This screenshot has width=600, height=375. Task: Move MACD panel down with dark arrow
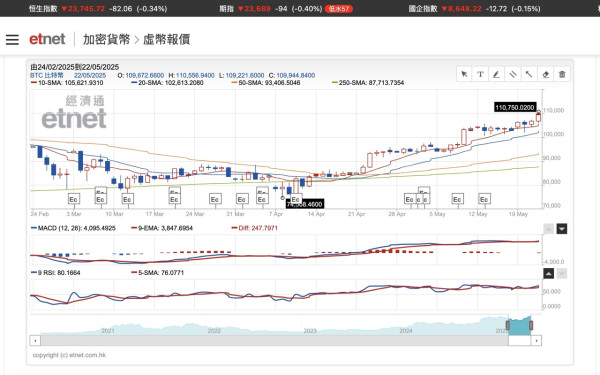[562, 229]
